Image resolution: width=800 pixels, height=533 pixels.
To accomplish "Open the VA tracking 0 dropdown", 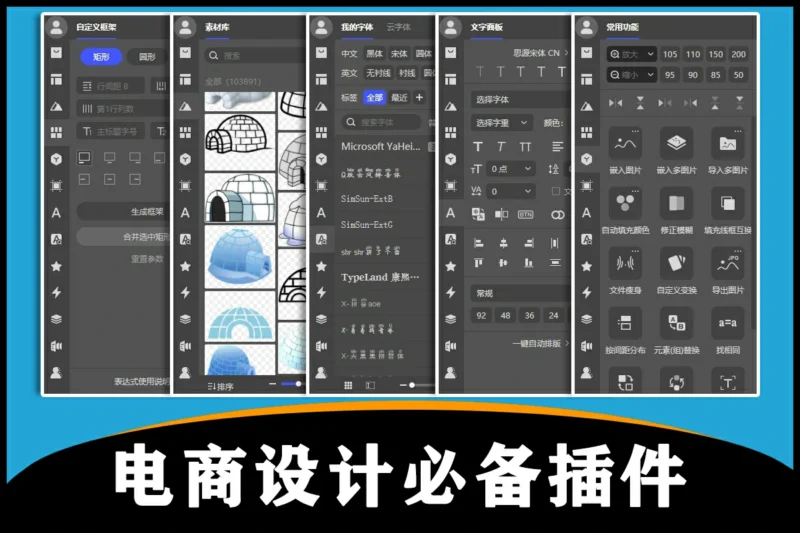I will [511, 191].
